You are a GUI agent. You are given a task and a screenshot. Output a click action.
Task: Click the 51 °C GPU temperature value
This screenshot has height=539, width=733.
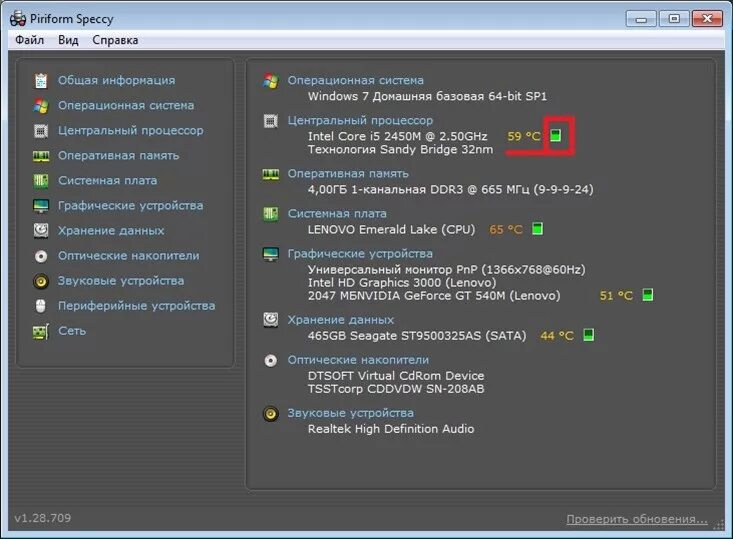(x=616, y=295)
